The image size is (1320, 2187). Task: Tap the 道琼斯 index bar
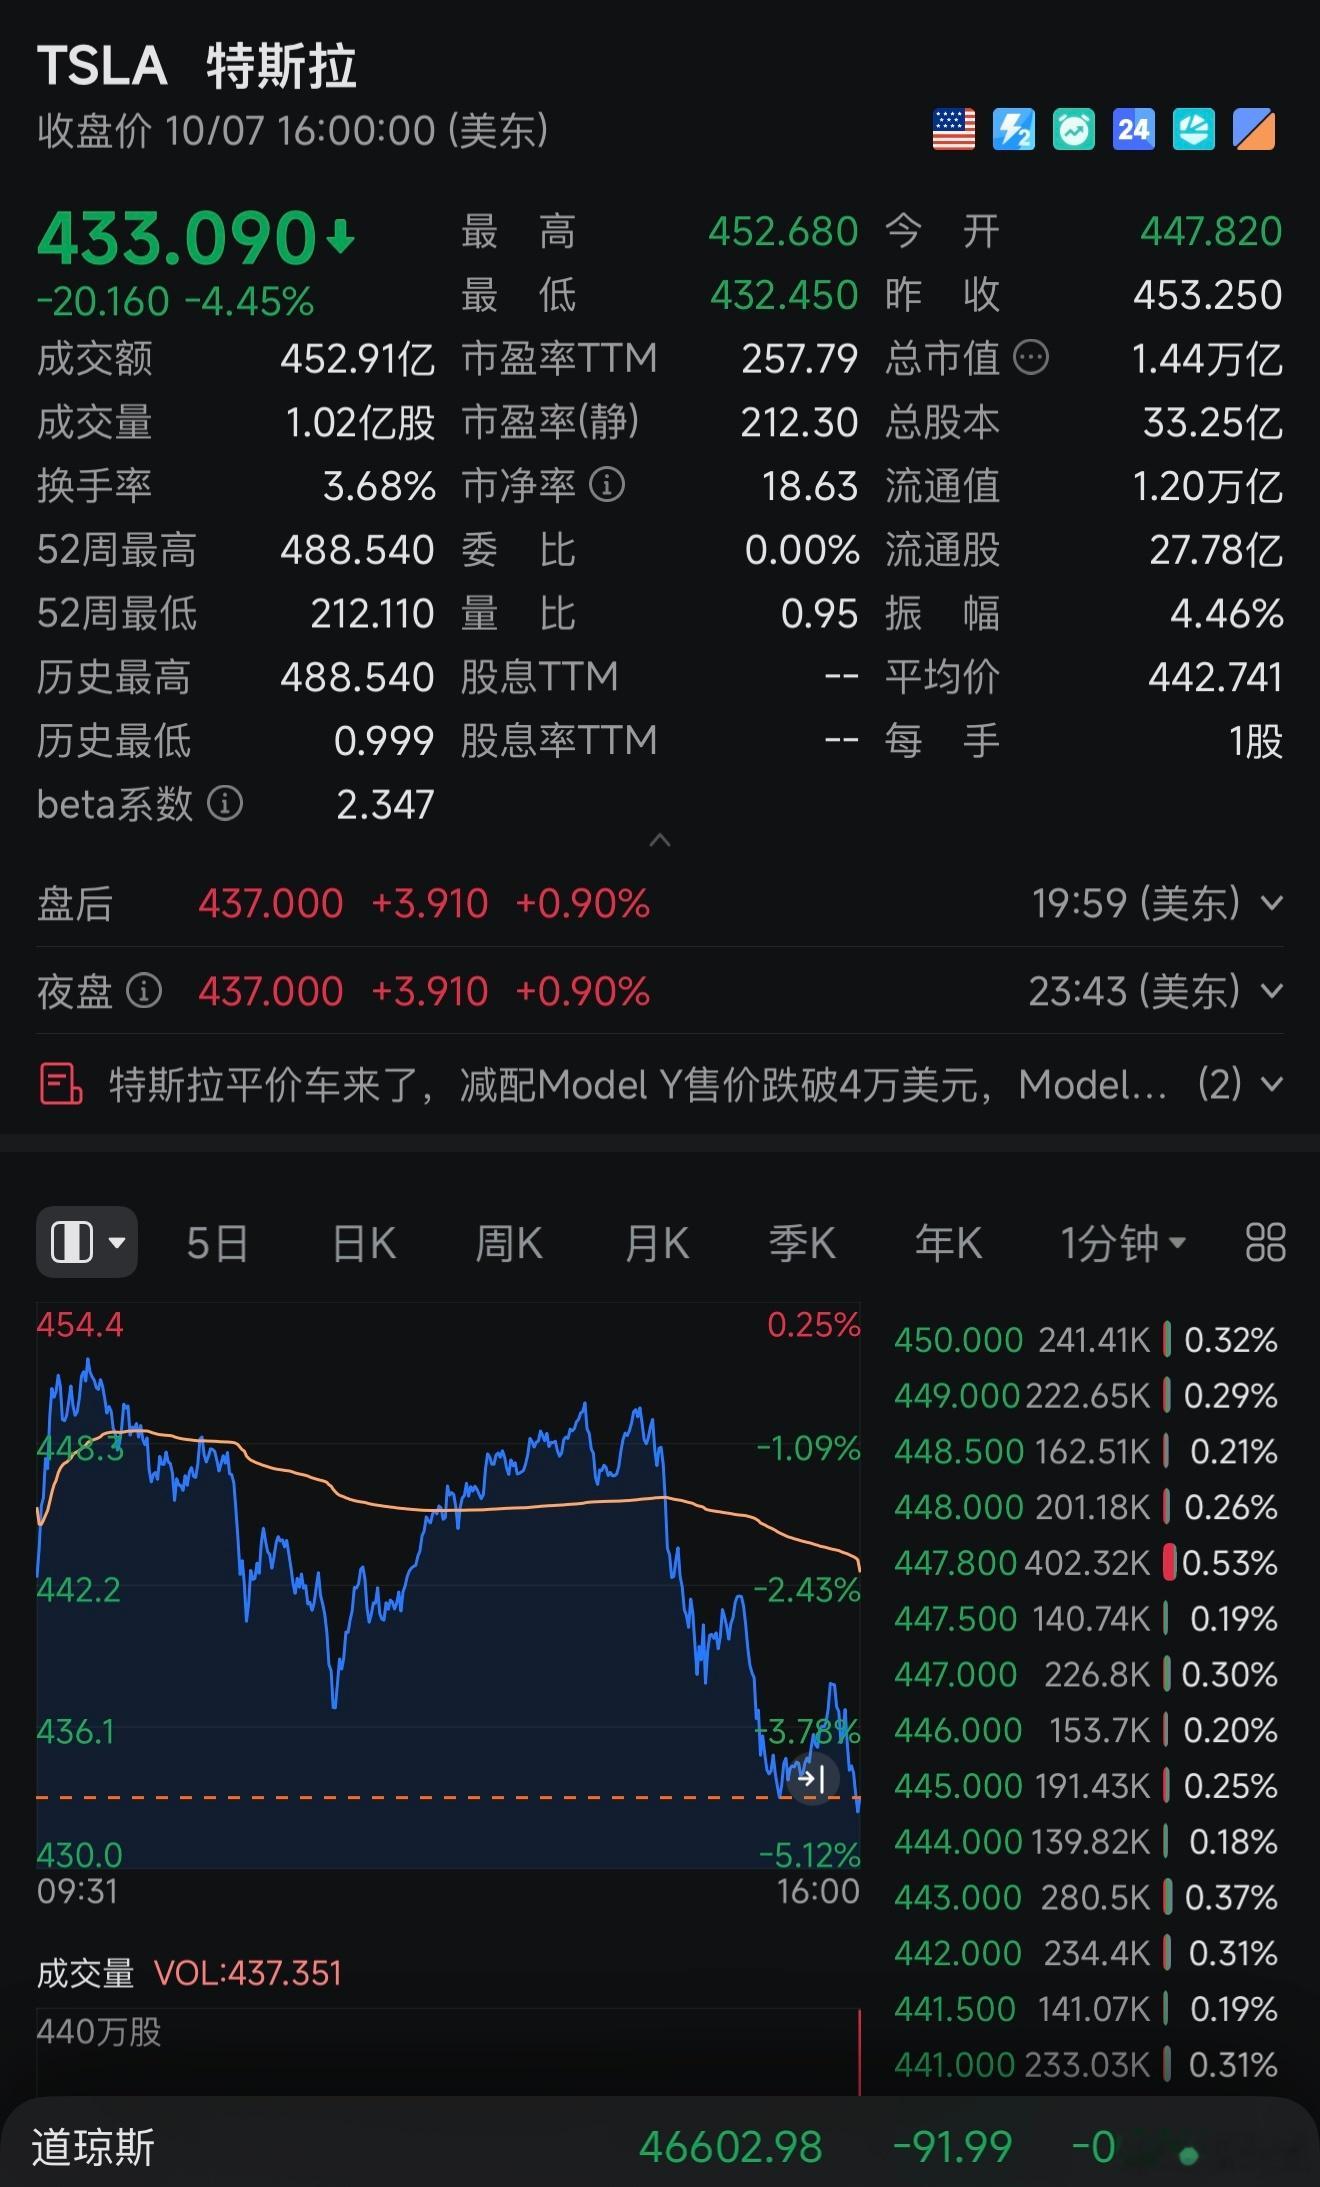tap(660, 2146)
